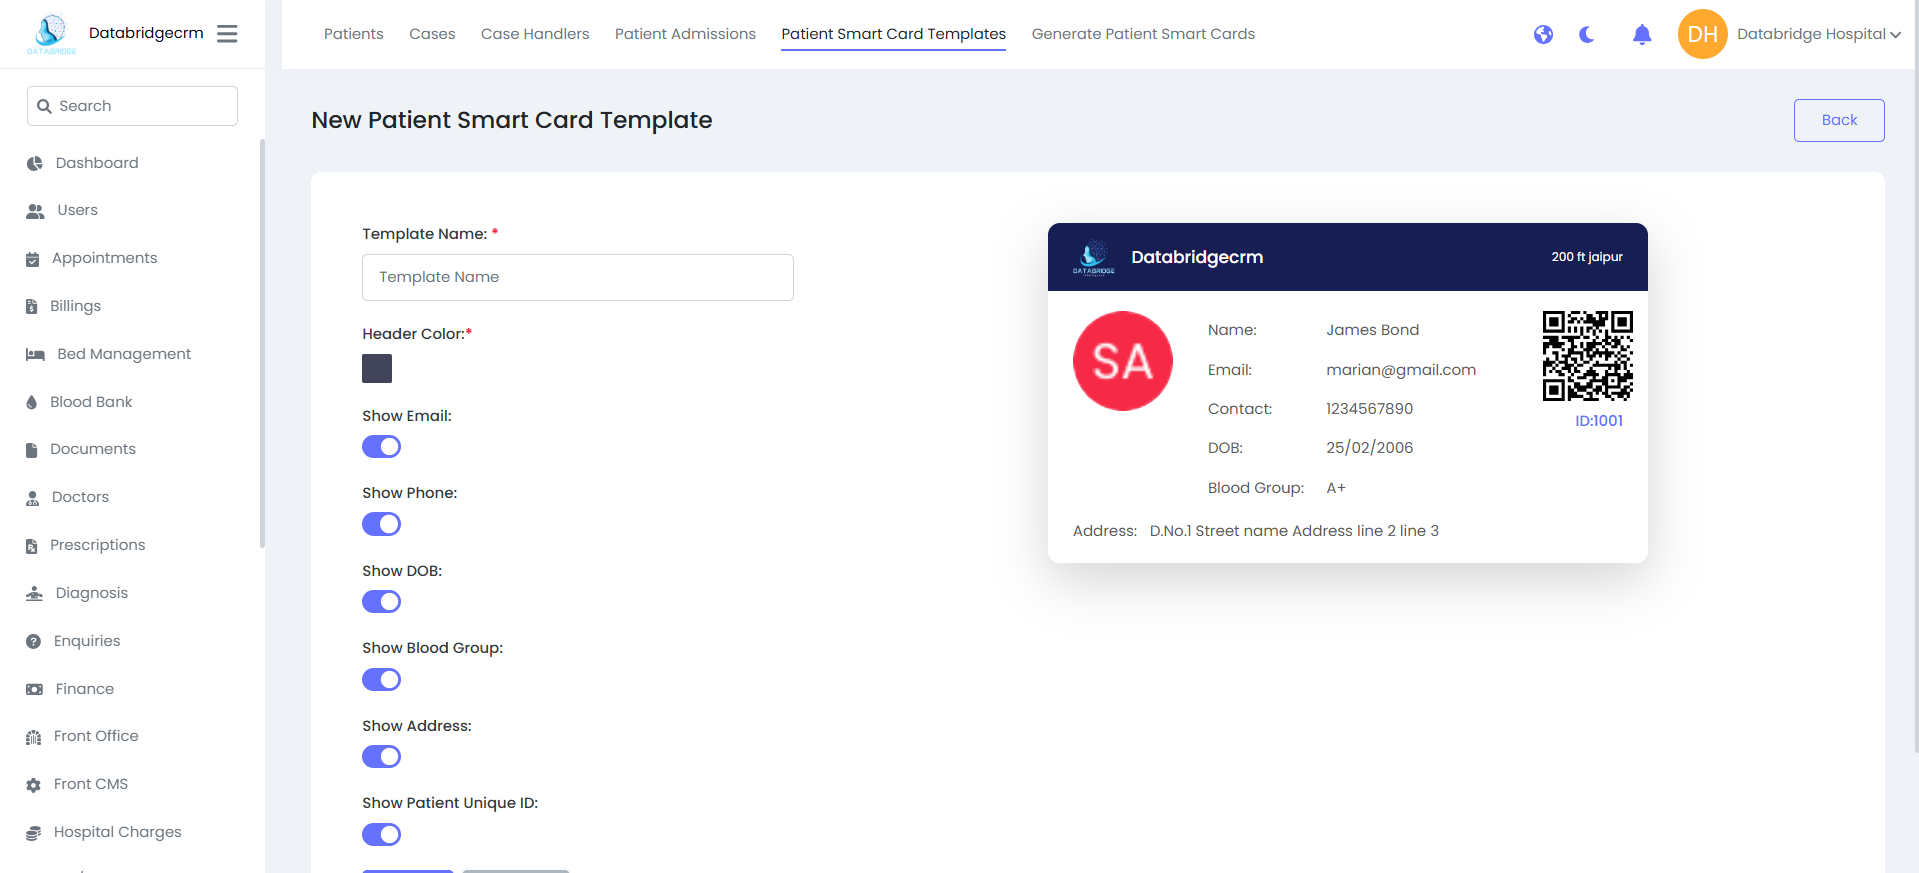Click the Front CMS gear icon
The image size is (1919, 873).
click(x=34, y=785)
